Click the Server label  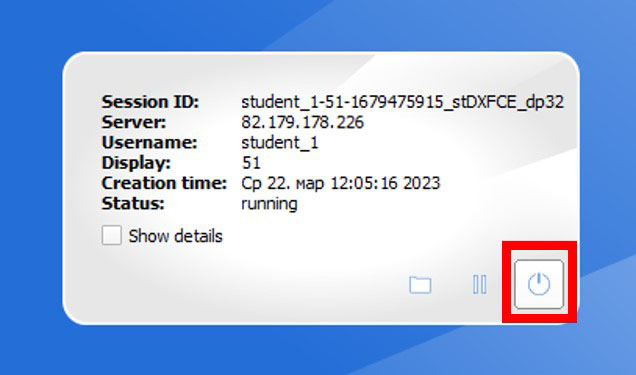(x=134, y=122)
